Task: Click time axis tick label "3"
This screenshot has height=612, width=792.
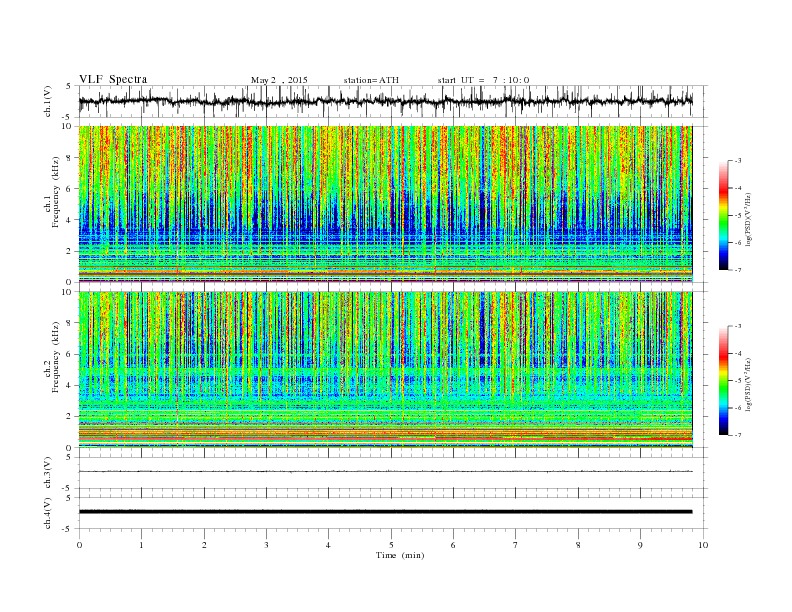Action: [x=266, y=545]
